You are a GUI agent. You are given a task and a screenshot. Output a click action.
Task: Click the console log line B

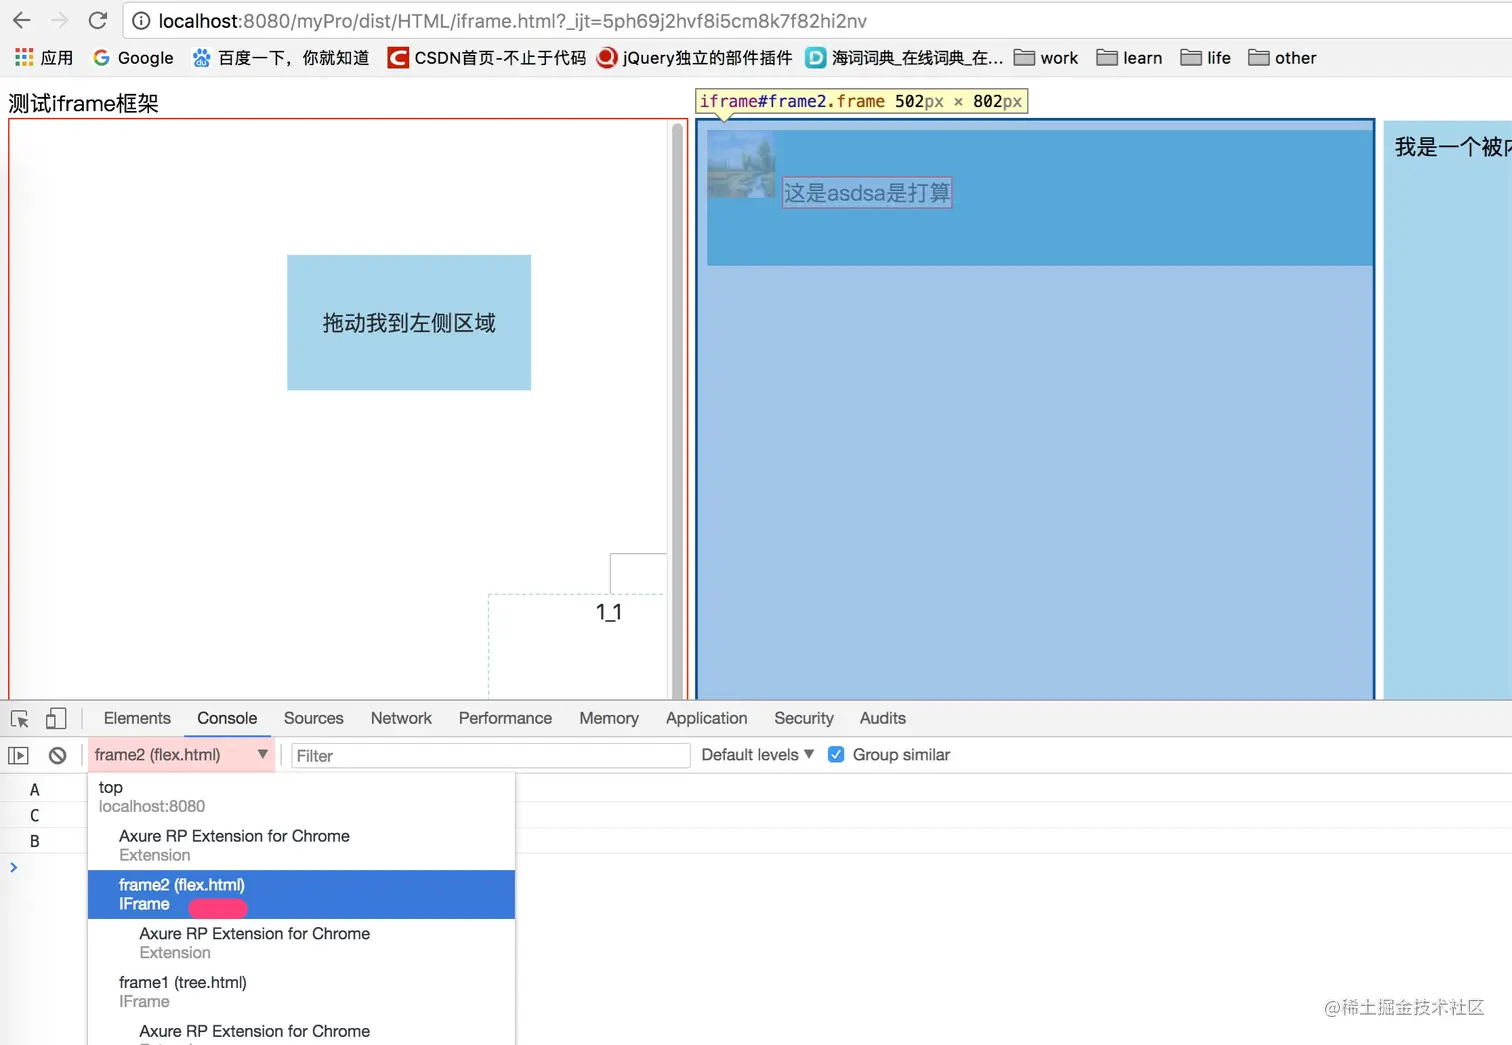[x=34, y=842]
